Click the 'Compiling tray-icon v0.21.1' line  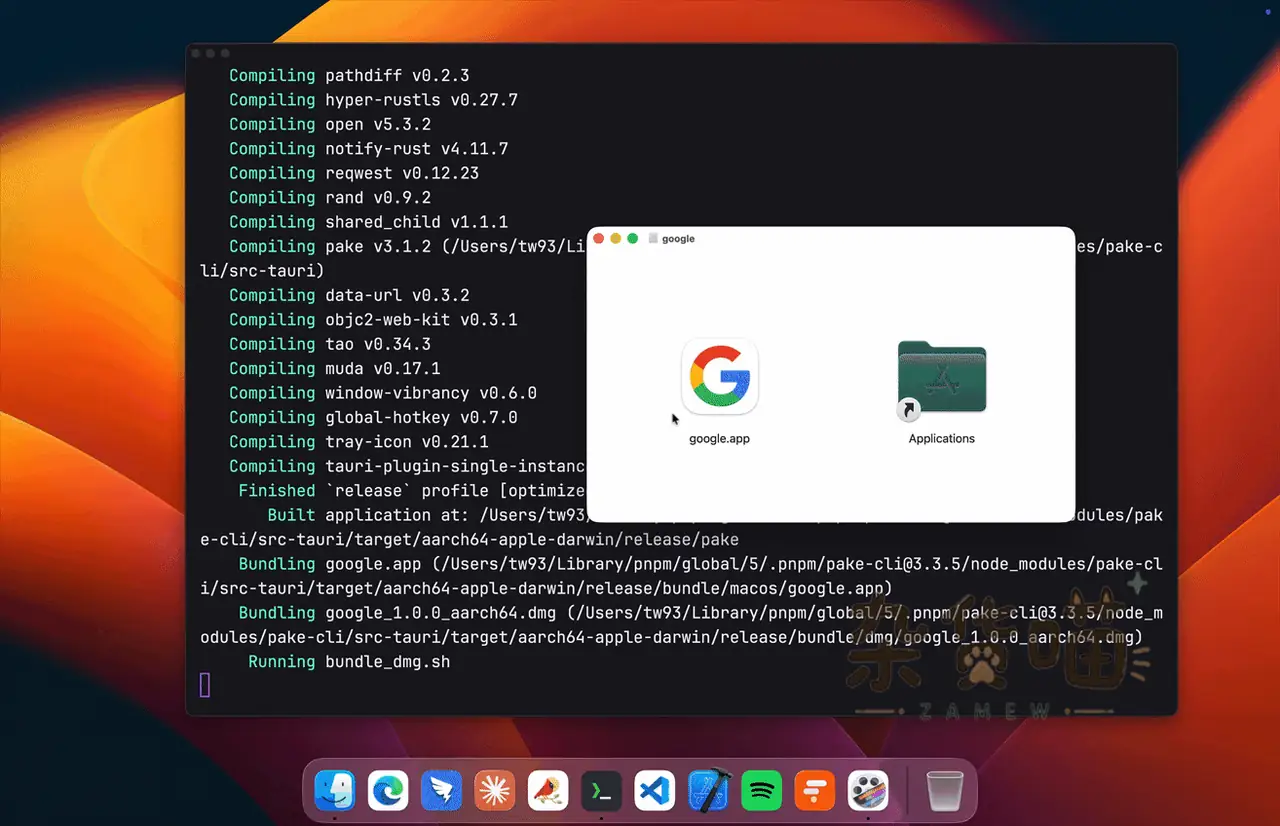[359, 442]
